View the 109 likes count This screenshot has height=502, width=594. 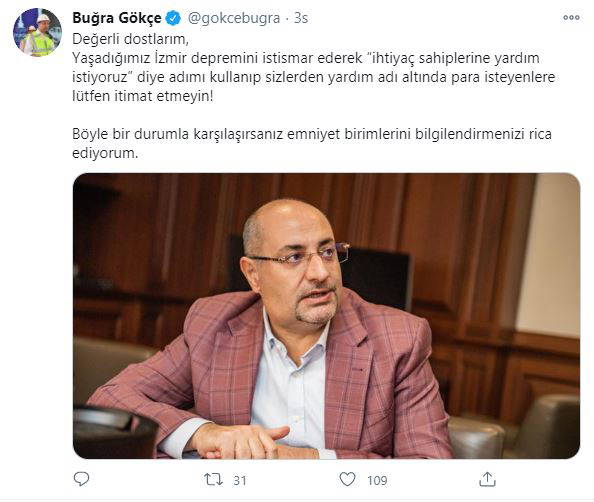tap(377, 480)
